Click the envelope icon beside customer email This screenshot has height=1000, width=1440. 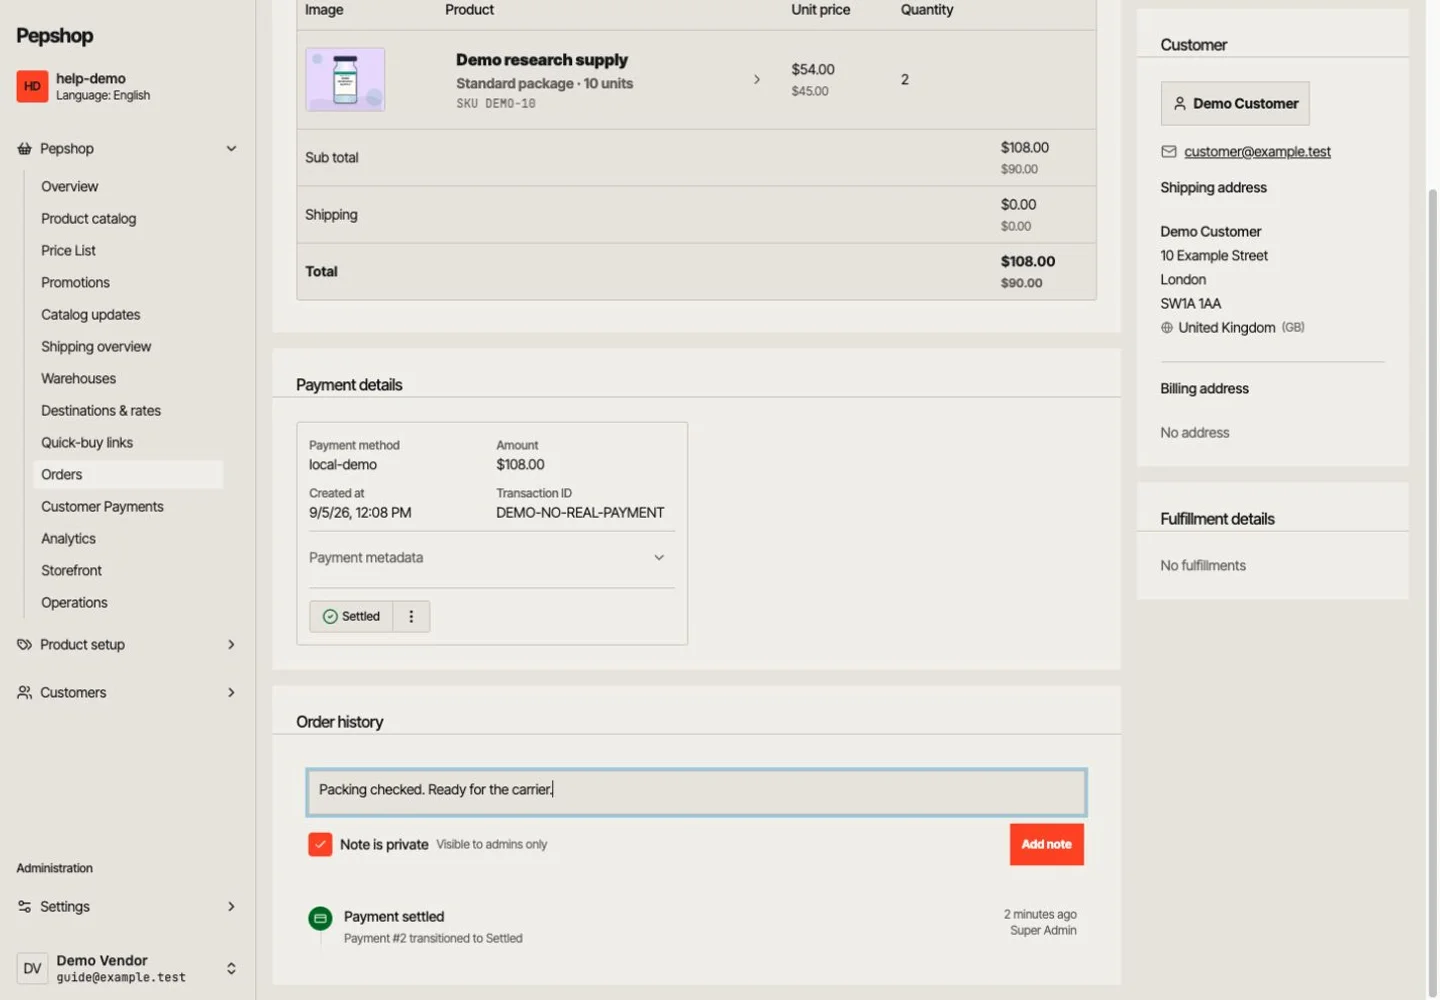[x=1168, y=152]
